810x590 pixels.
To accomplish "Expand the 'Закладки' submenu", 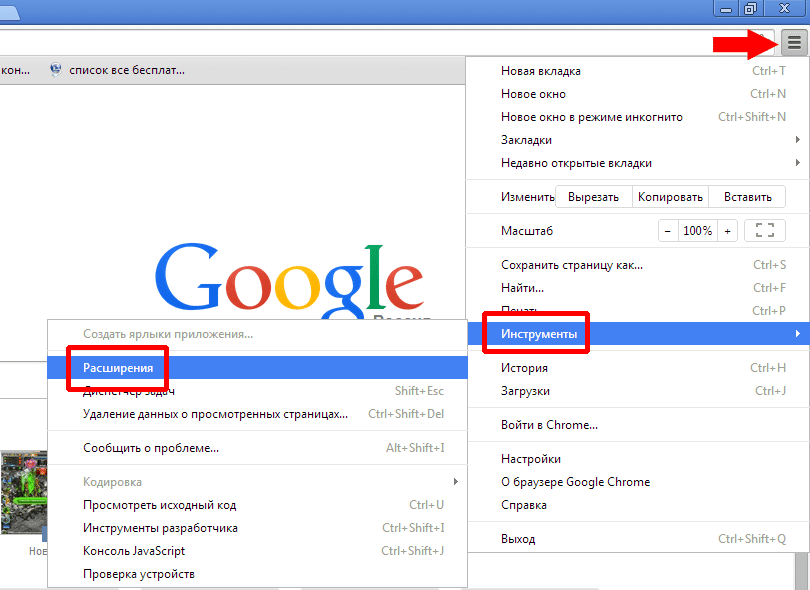I will pos(638,140).
